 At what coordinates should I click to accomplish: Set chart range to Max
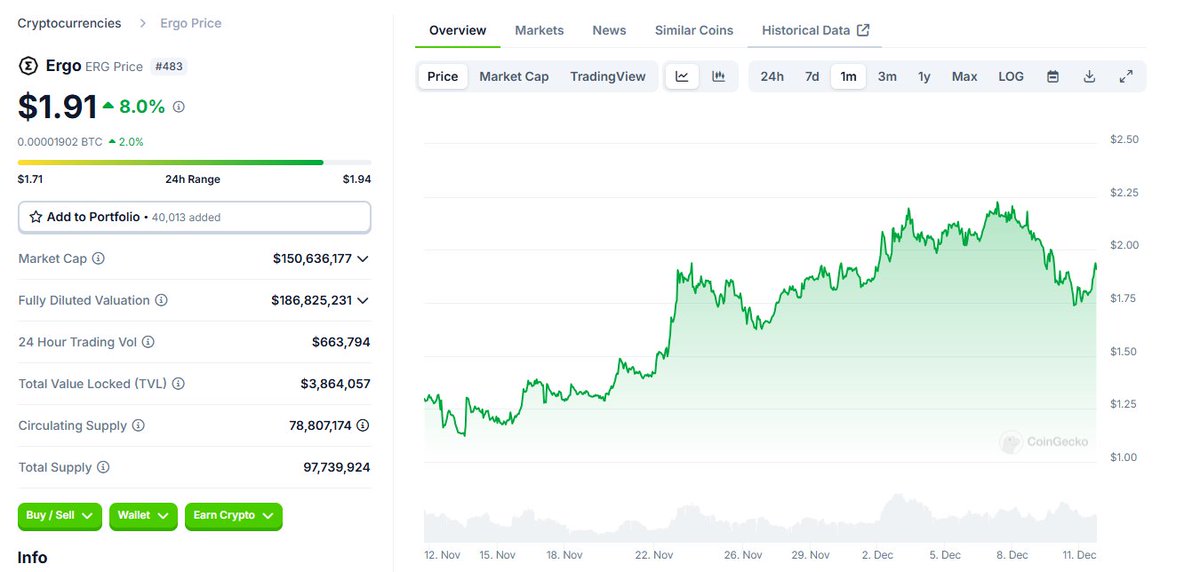coord(964,76)
